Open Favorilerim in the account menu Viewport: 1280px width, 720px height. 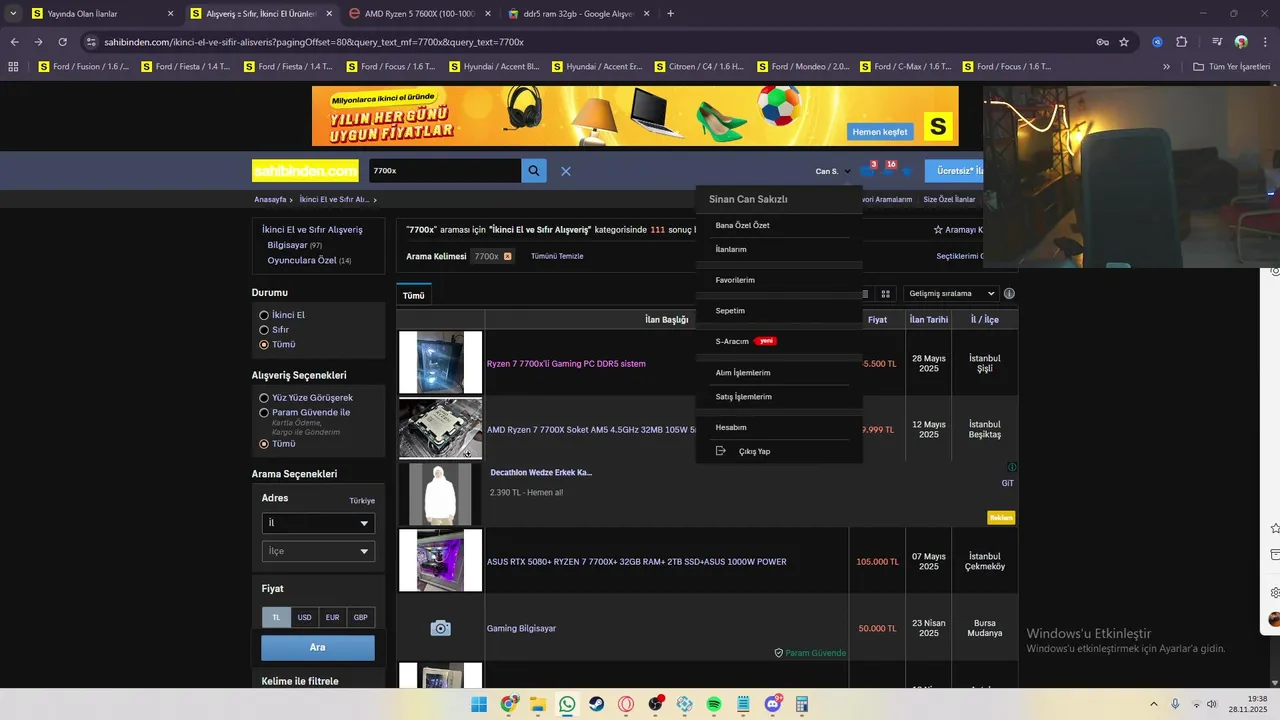coord(735,280)
